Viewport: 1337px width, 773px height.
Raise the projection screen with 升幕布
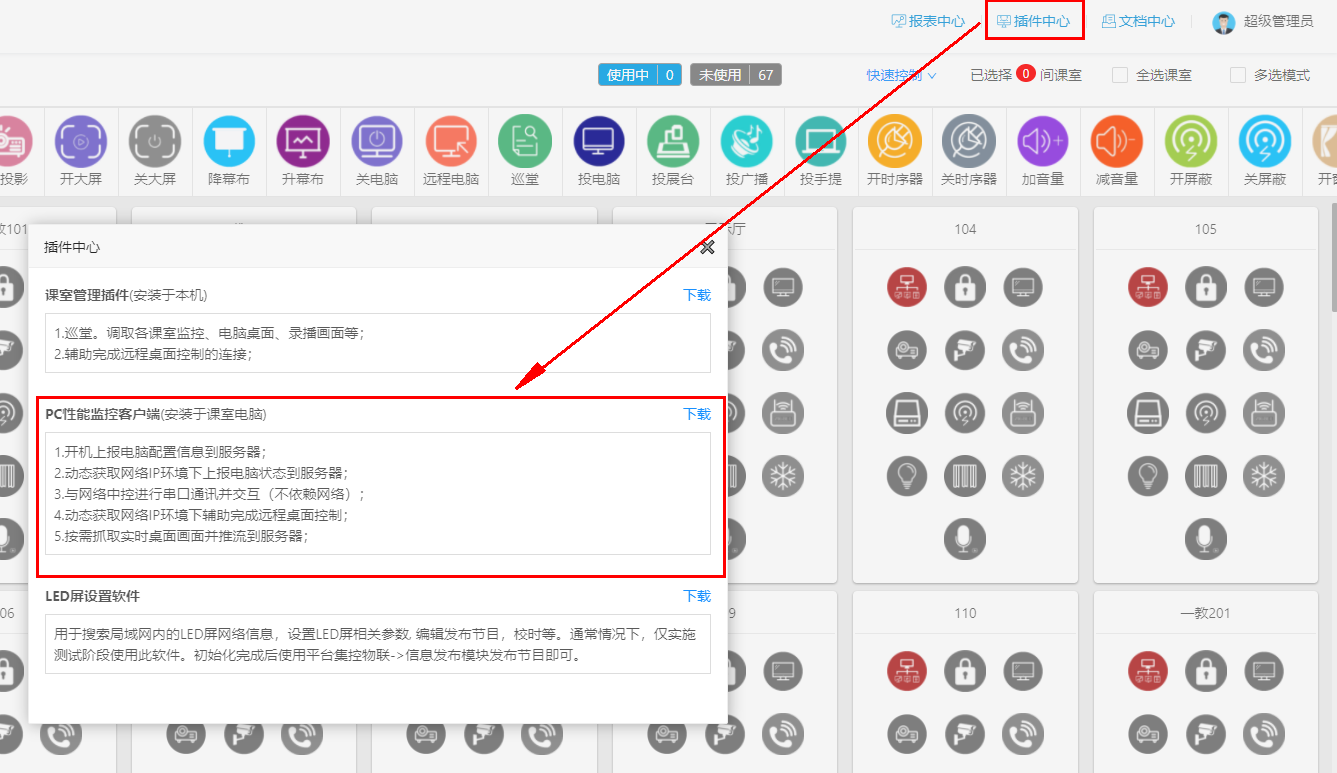point(303,141)
